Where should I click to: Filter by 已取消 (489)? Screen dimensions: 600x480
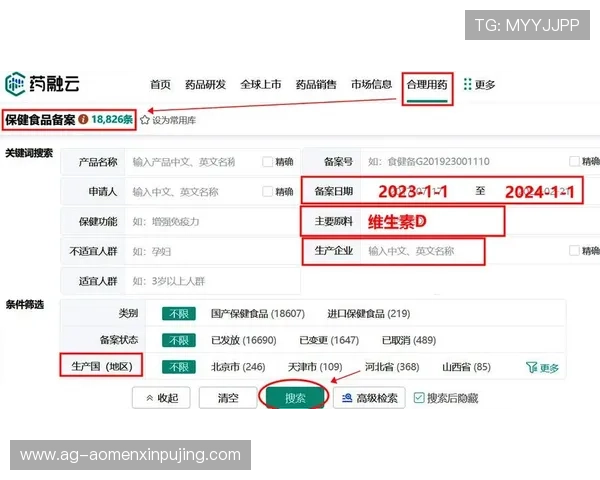point(409,340)
